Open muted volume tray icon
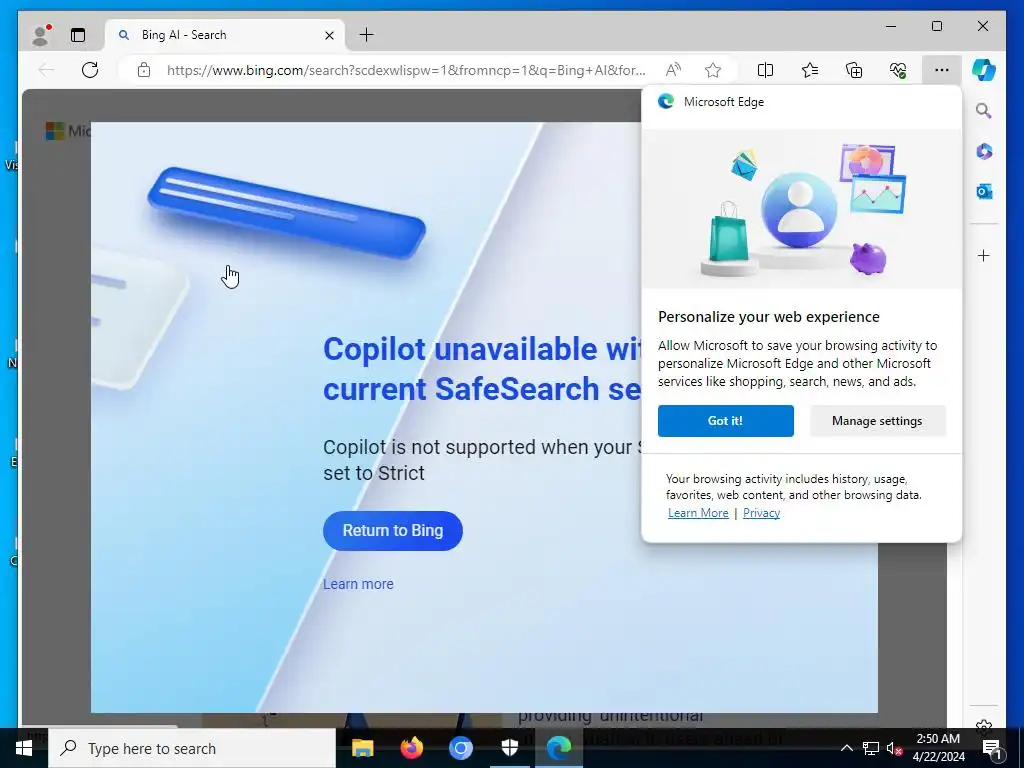Image resolution: width=1024 pixels, height=768 pixels. pyautogui.click(x=894, y=748)
